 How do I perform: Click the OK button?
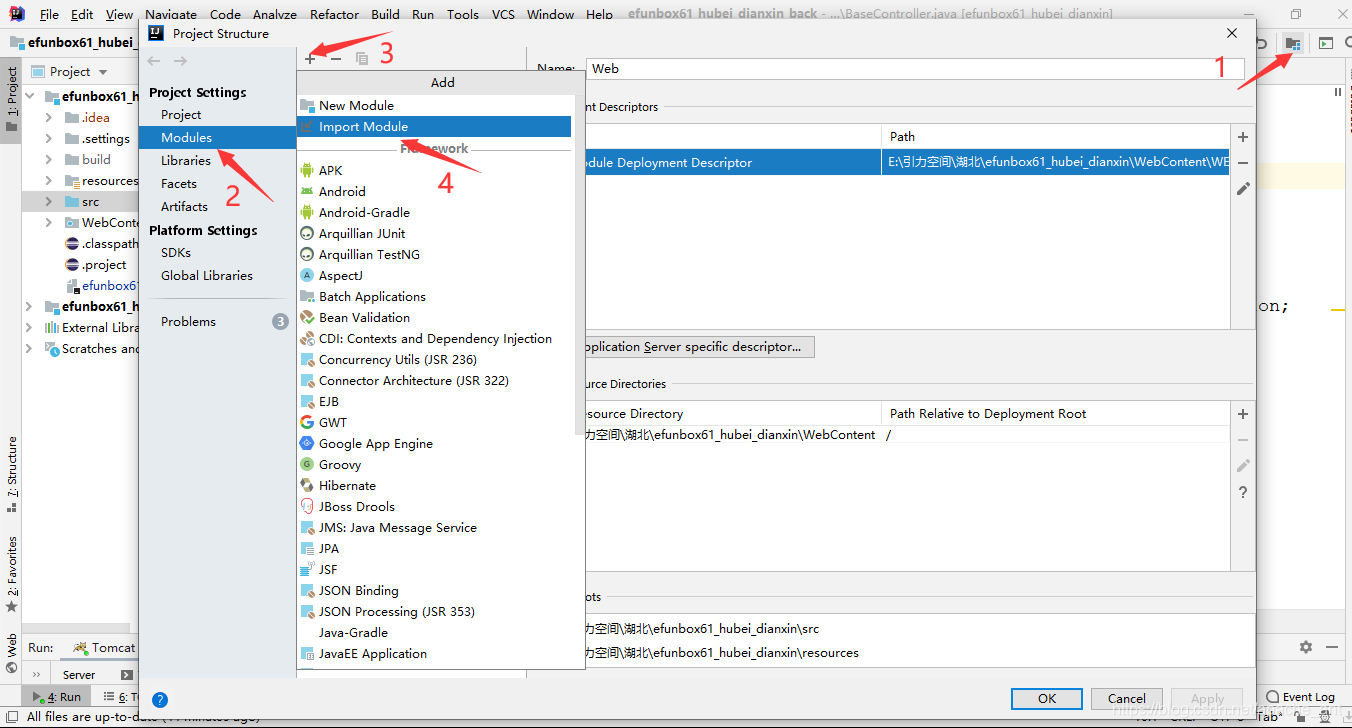point(1046,699)
